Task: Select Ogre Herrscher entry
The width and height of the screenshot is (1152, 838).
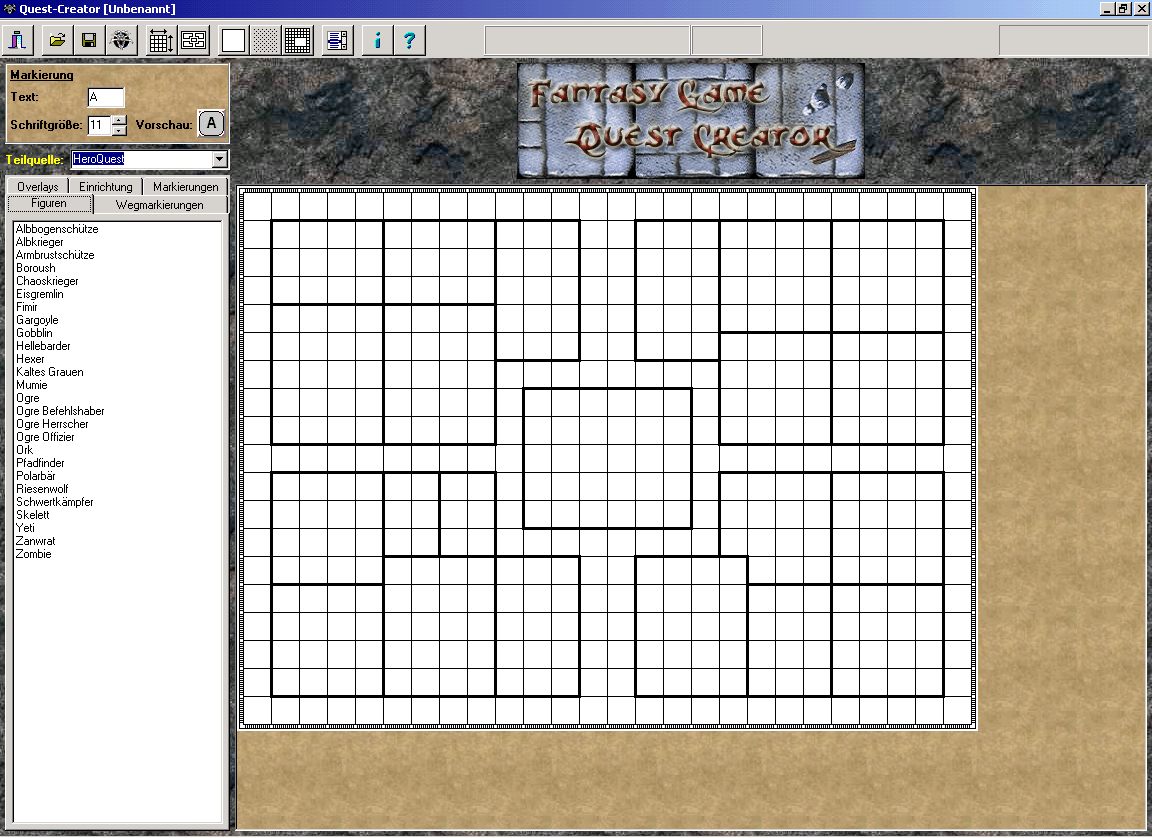Action: coord(52,424)
